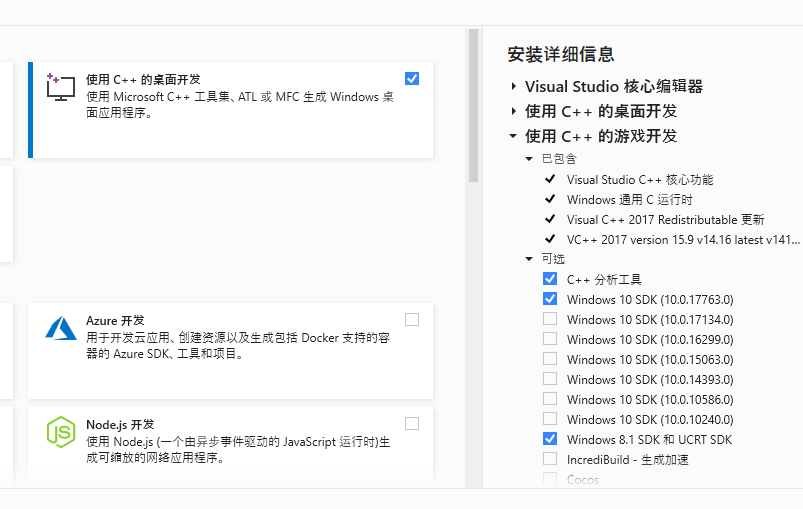This screenshot has height=509, width=803.
Task: Collapse the 已包含 section
Action: click(529, 159)
